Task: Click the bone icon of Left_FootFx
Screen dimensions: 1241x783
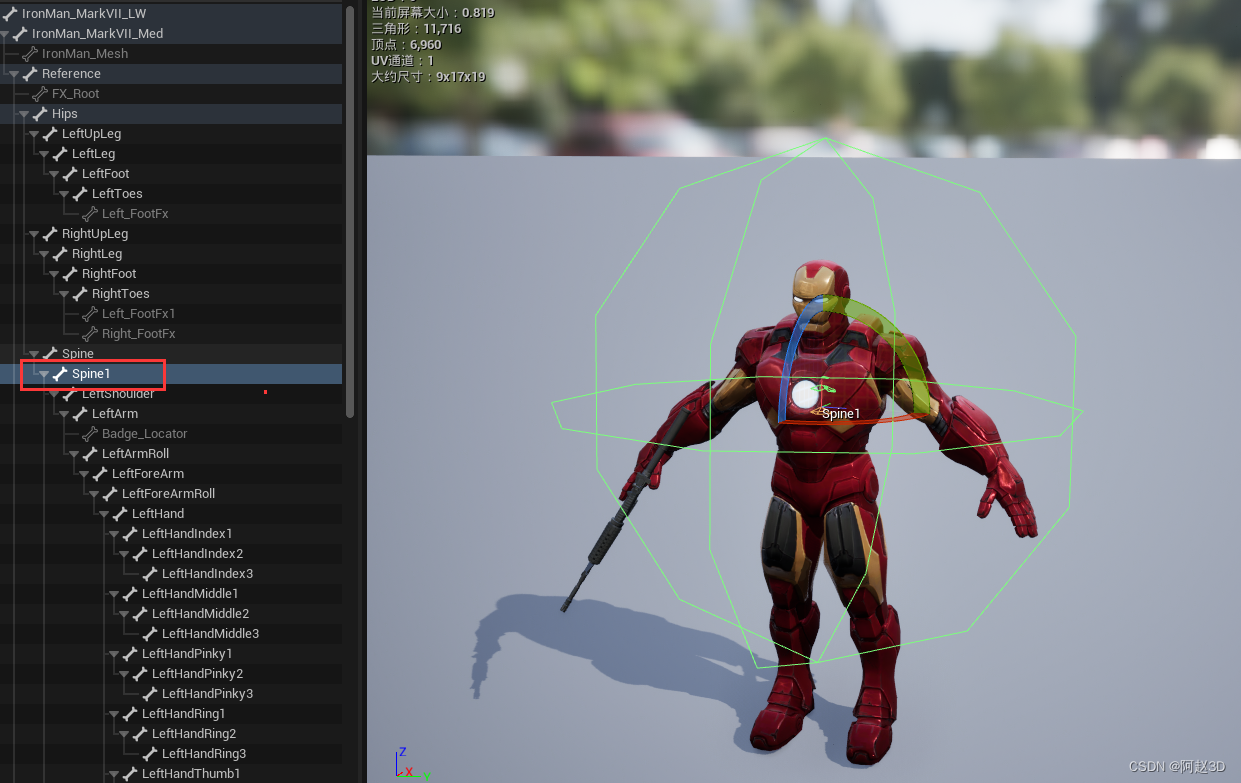Action: click(90, 214)
